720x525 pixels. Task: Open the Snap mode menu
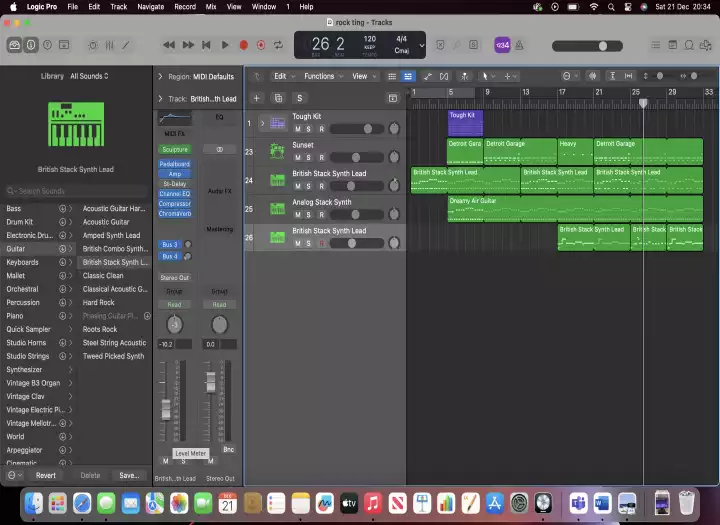coord(570,76)
